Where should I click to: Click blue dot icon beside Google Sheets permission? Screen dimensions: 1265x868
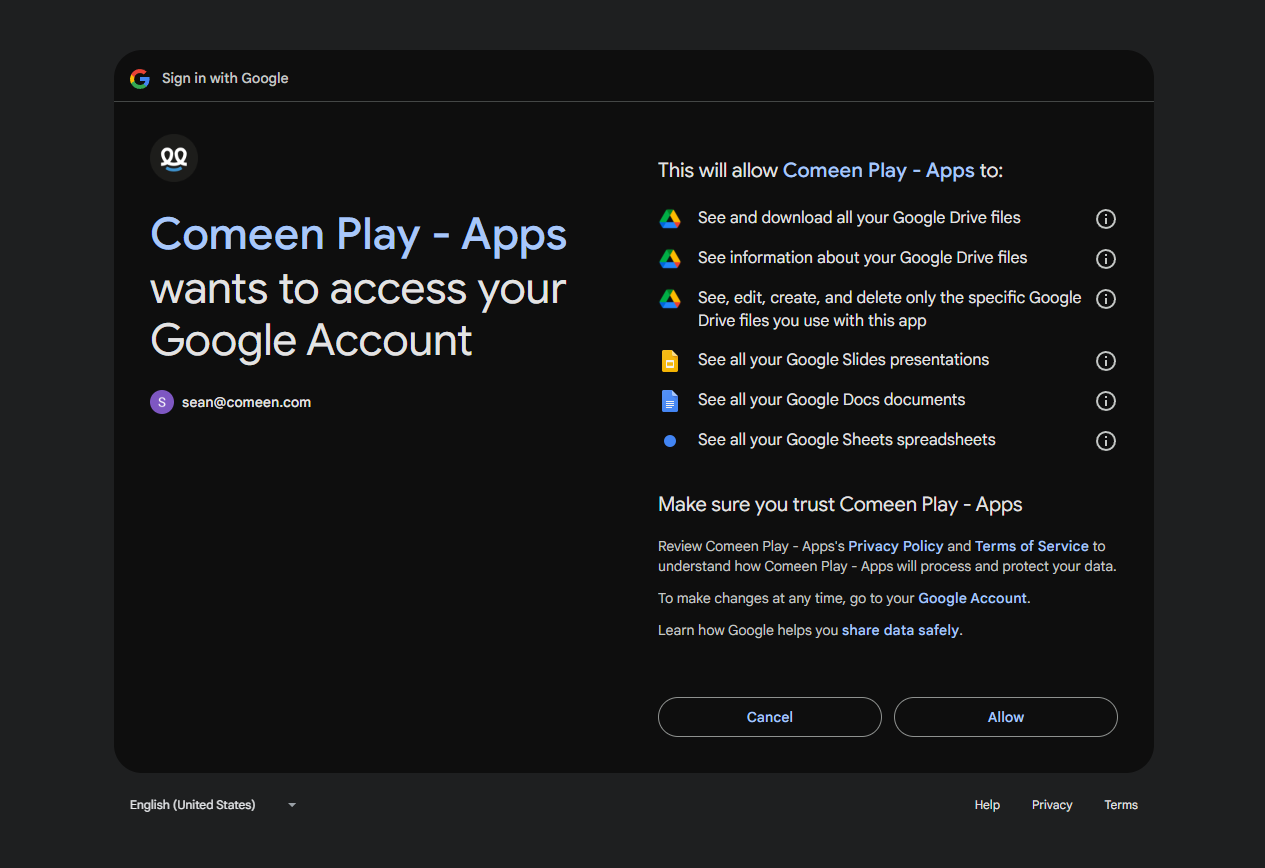coord(670,441)
